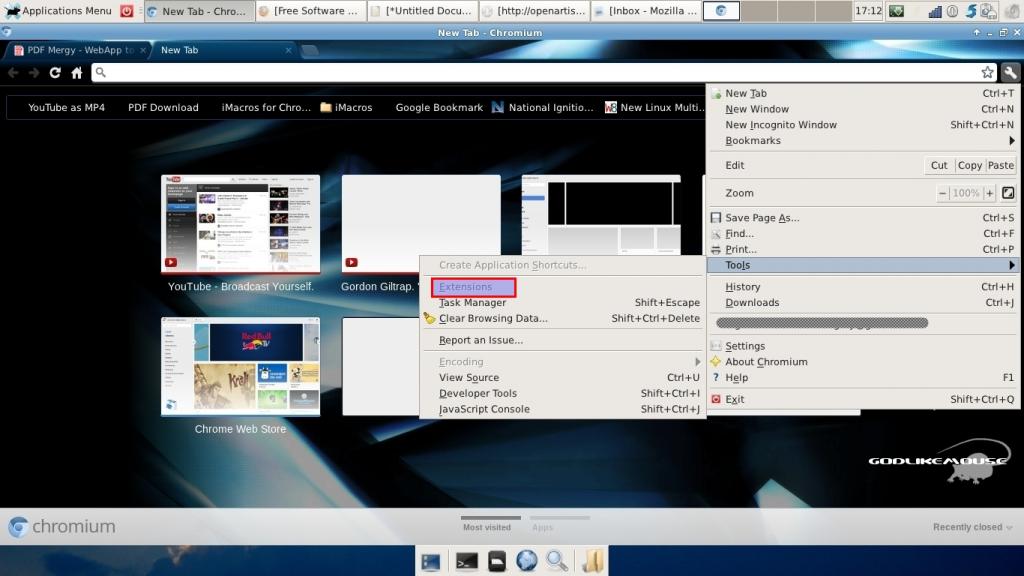Image resolution: width=1024 pixels, height=576 pixels.
Task: Switch to the openartis taskbar window
Action: (x=534, y=11)
